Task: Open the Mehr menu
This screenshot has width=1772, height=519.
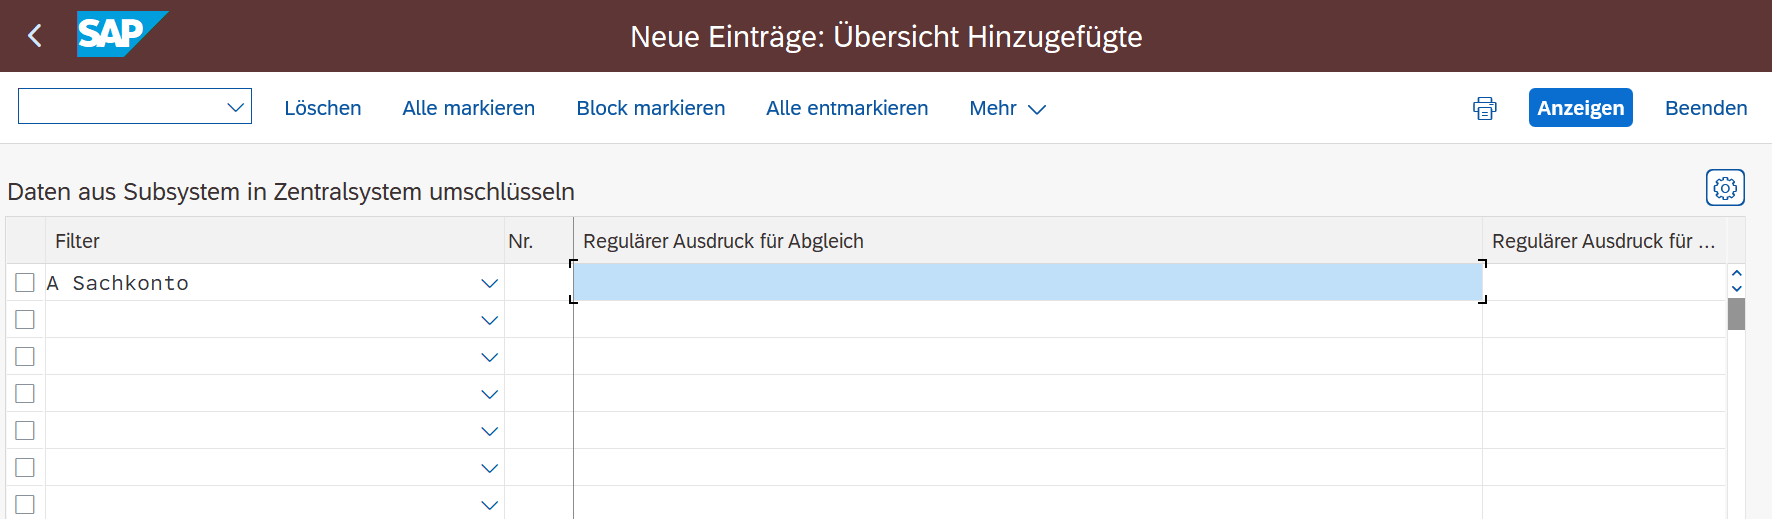Action: click(x=1007, y=108)
